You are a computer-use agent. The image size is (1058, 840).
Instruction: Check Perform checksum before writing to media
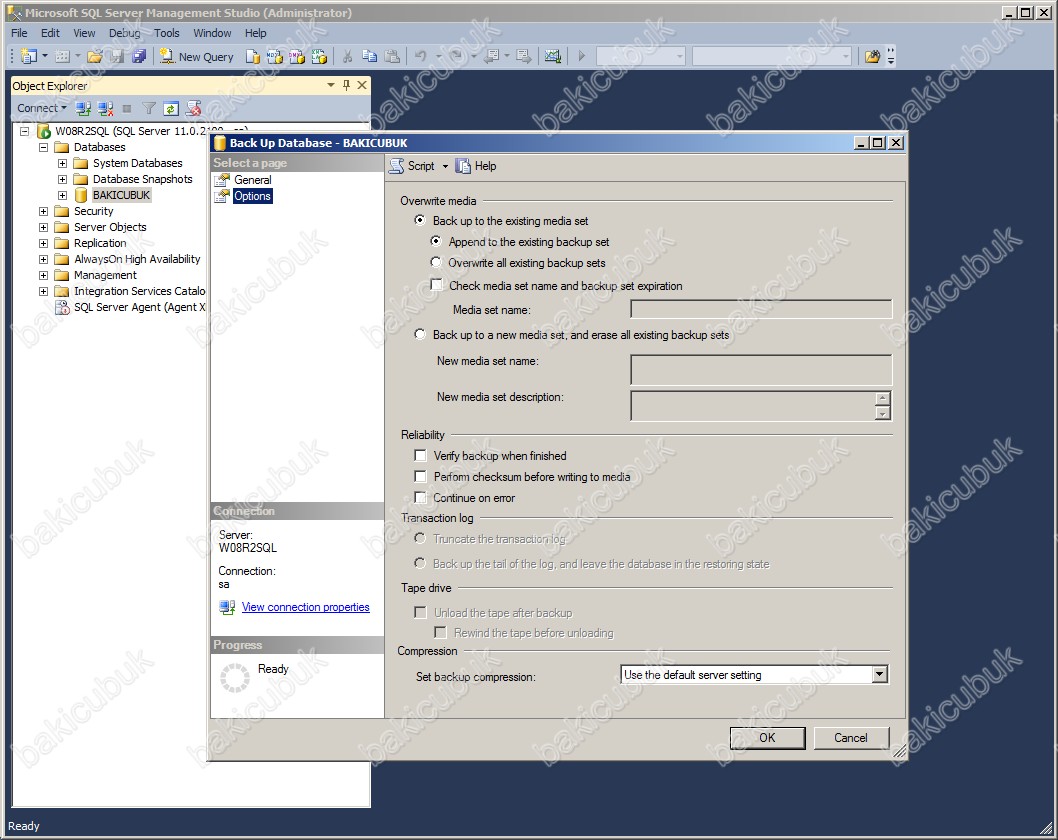pyautogui.click(x=421, y=477)
